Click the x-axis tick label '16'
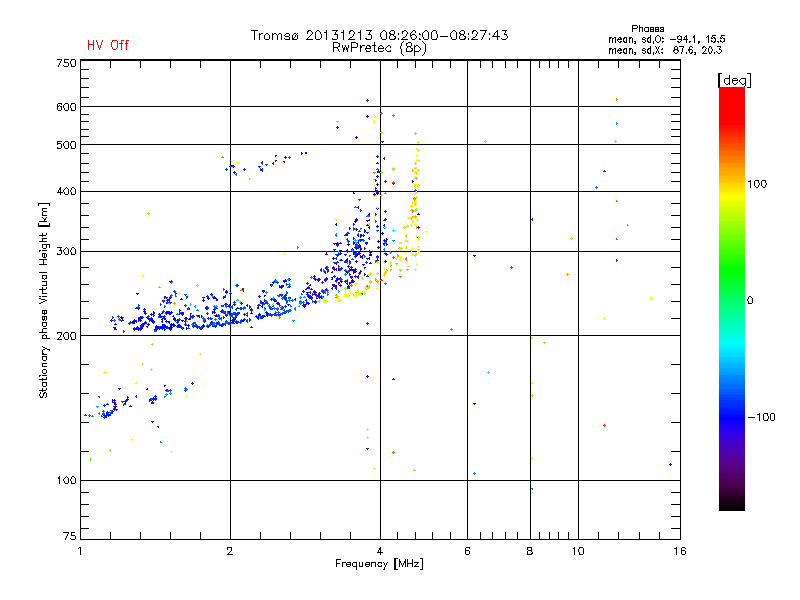This screenshot has height=600, width=800. click(x=680, y=551)
